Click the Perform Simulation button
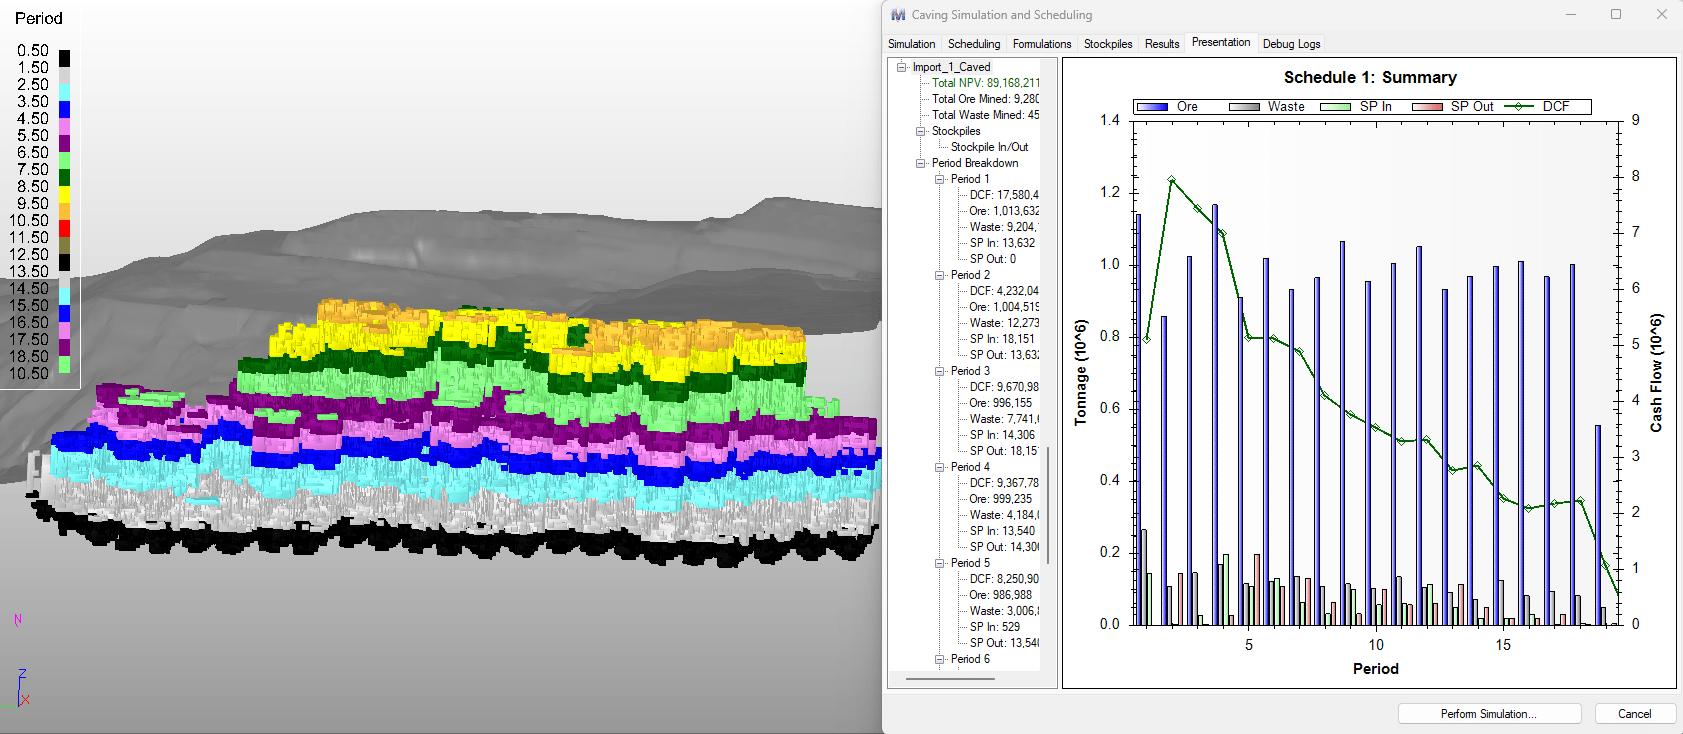This screenshot has width=1683, height=734. 1488,714
